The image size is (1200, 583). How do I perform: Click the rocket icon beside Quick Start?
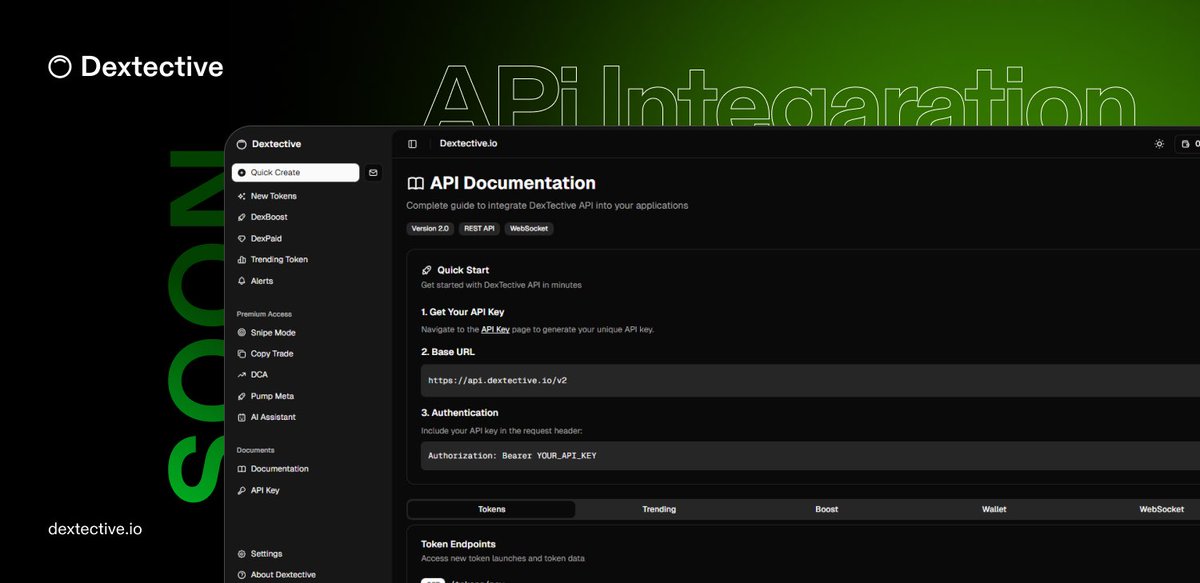pos(427,270)
